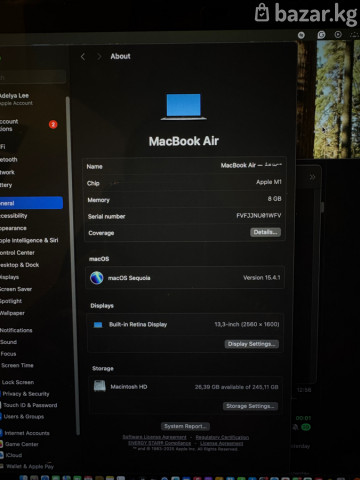This screenshot has height=480, width=360.
Task: Open the play-circle icon in the menu bar
Action: (338, 34)
